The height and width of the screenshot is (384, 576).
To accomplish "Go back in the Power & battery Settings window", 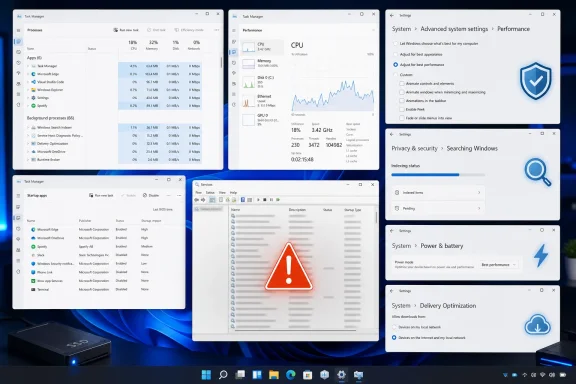I will click(392, 231).
